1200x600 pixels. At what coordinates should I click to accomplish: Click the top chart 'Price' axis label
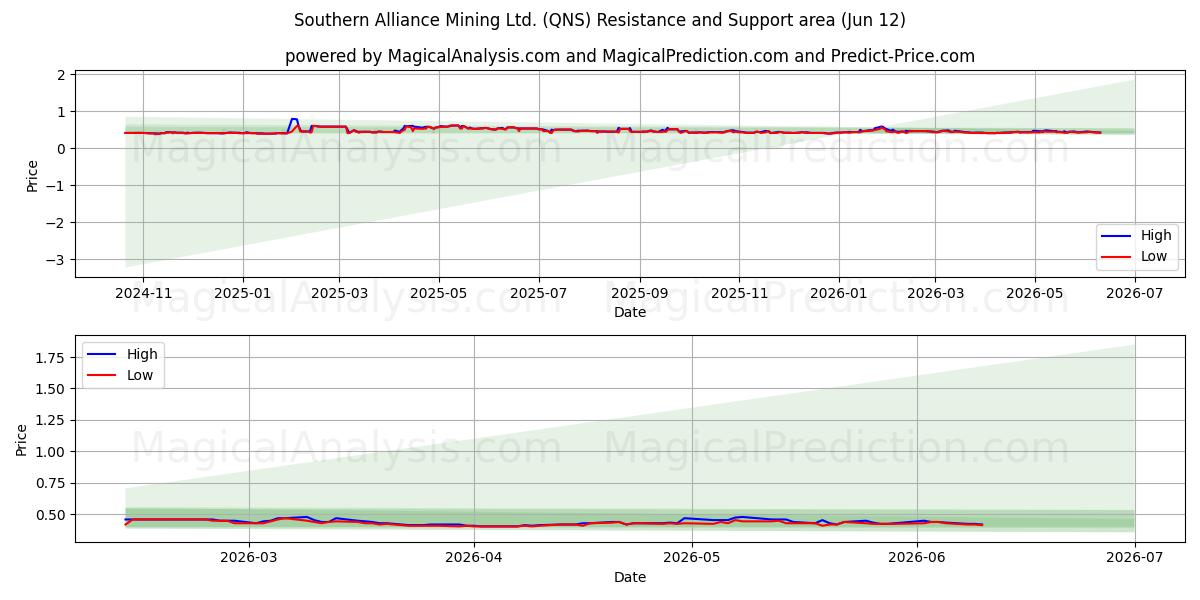(x=32, y=174)
